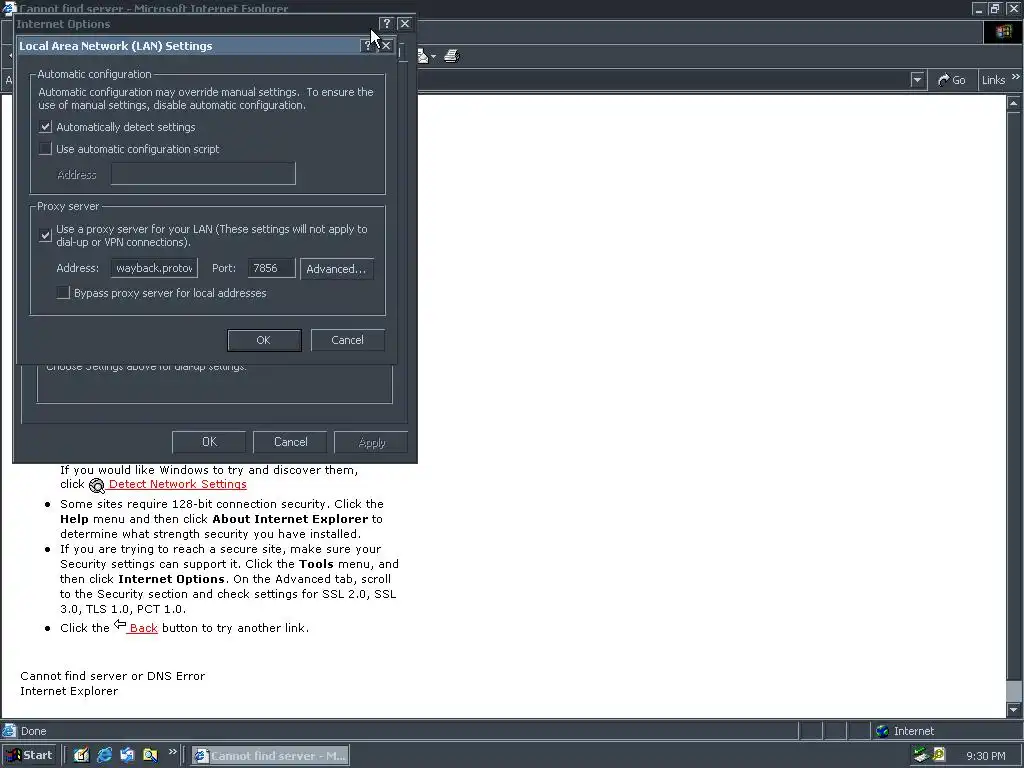The height and width of the screenshot is (768, 1024).
Task: Expand the Links toolbar chevron
Action: [x=1016, y=76]
